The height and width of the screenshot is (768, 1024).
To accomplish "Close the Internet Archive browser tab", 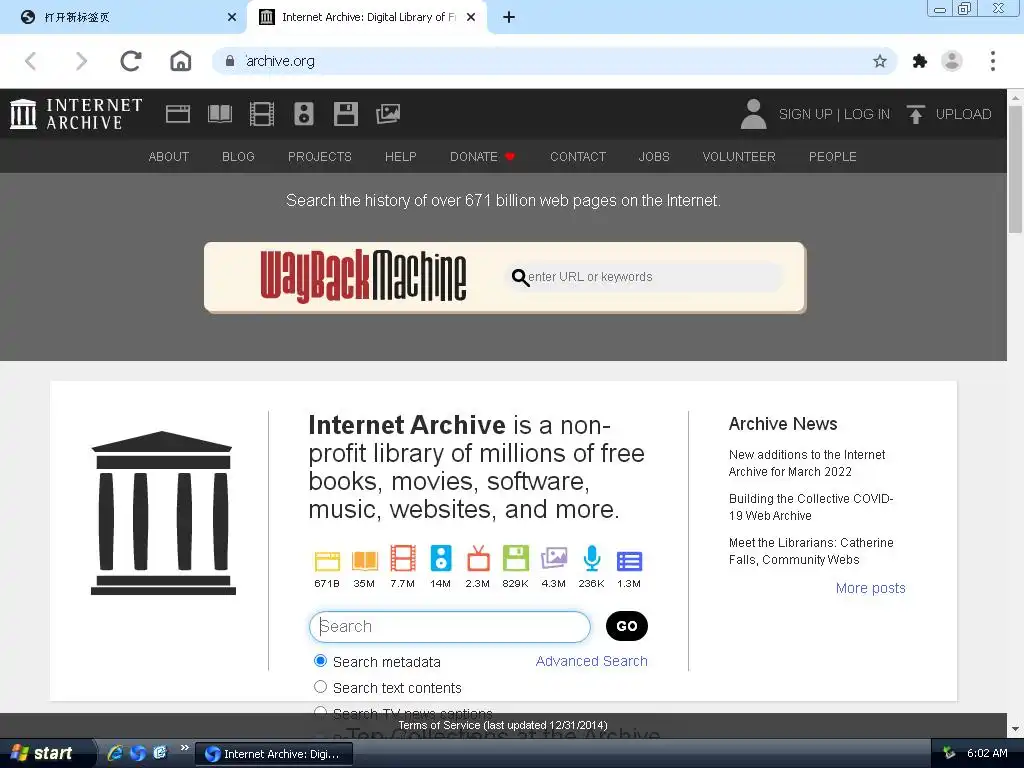I will [x=471, y=18].
